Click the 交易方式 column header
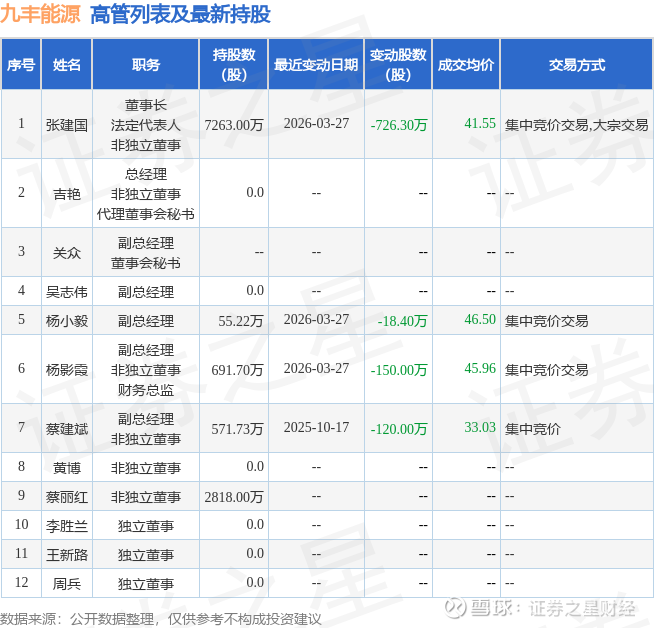The height and width of the screenshot is (628, 654). (577, 65)
